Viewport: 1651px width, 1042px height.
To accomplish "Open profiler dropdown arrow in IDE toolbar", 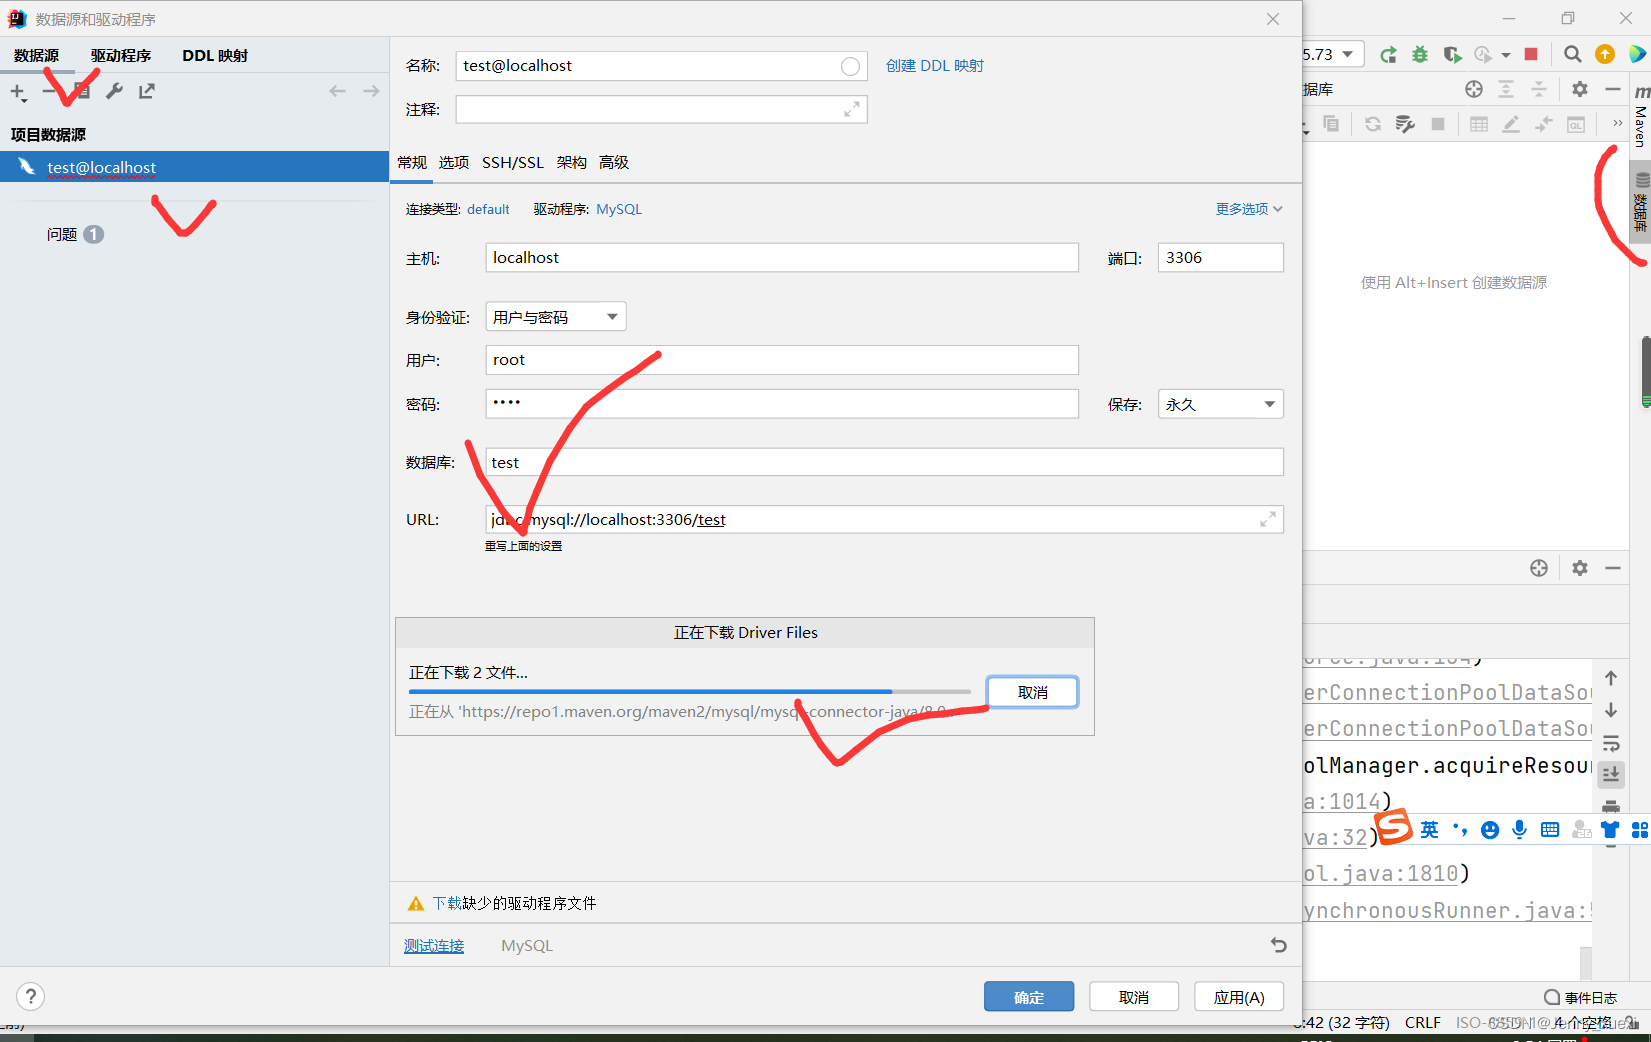I will pyautogui.click(x=1506, y=55).
